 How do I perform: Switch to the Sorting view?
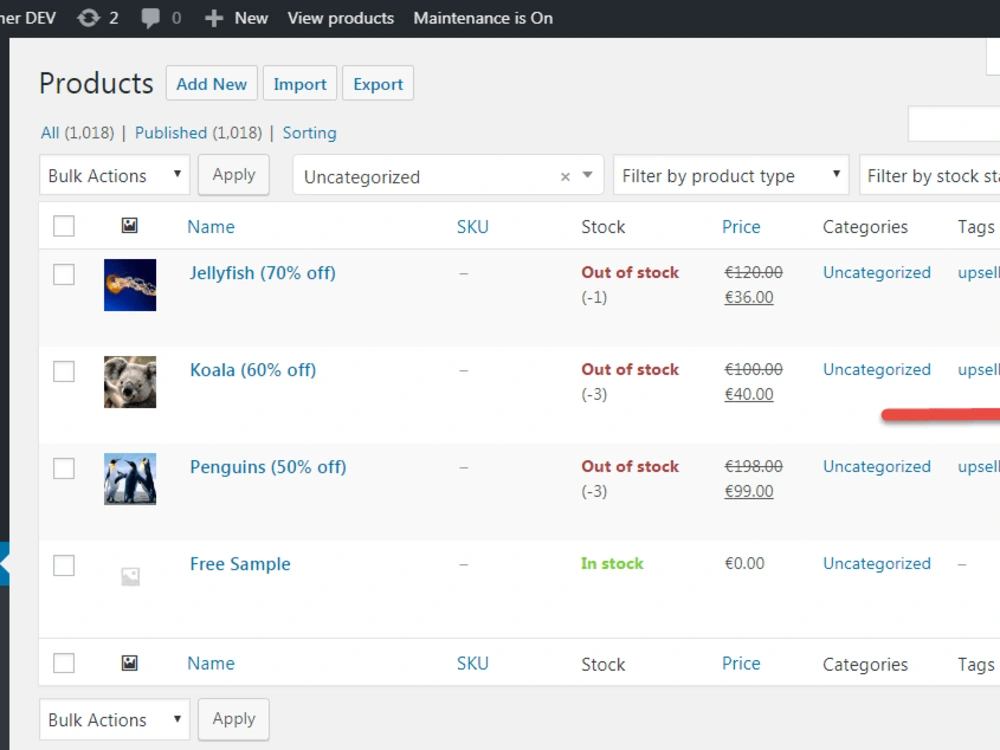309,133
